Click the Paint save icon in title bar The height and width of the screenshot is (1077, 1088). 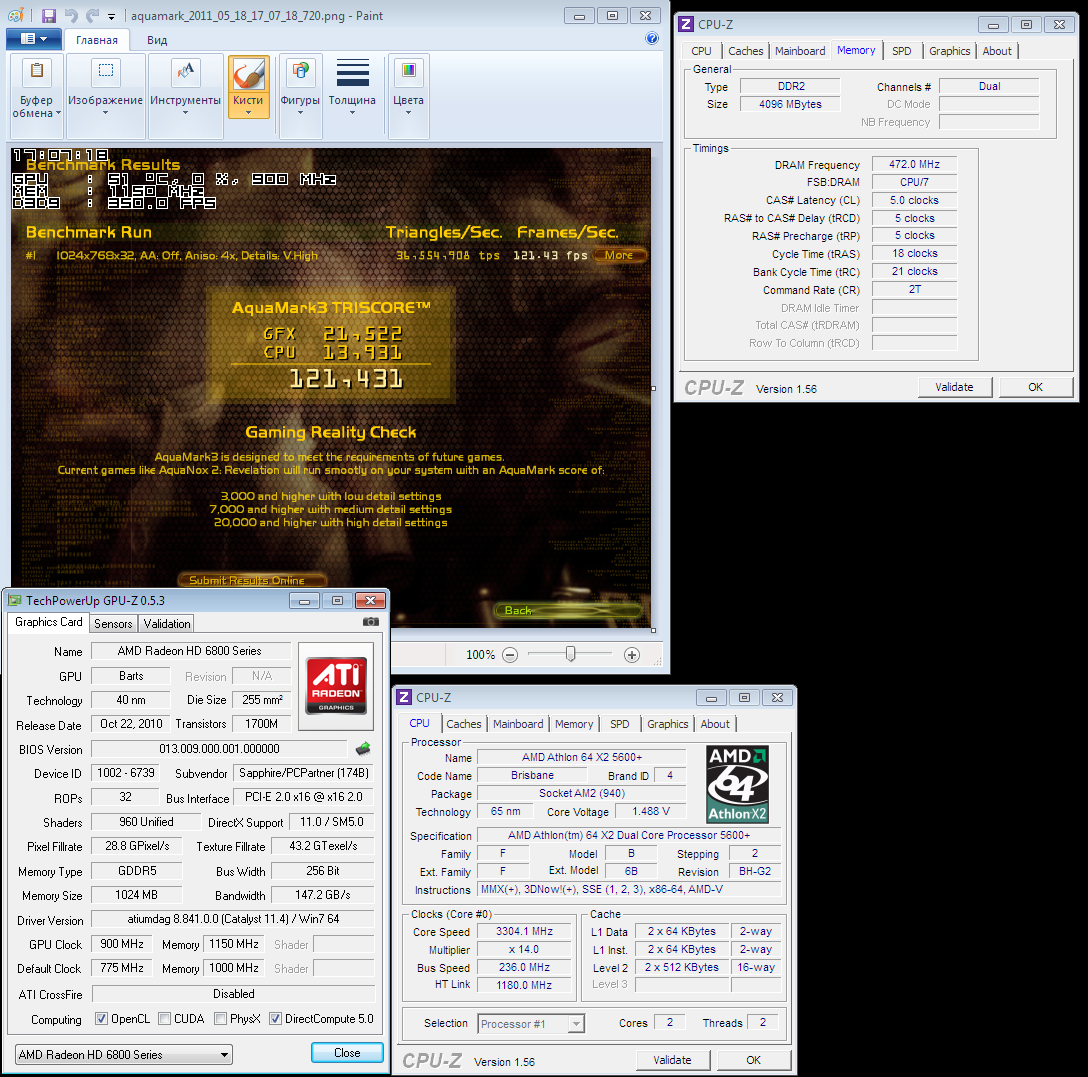tap(49, 15)
